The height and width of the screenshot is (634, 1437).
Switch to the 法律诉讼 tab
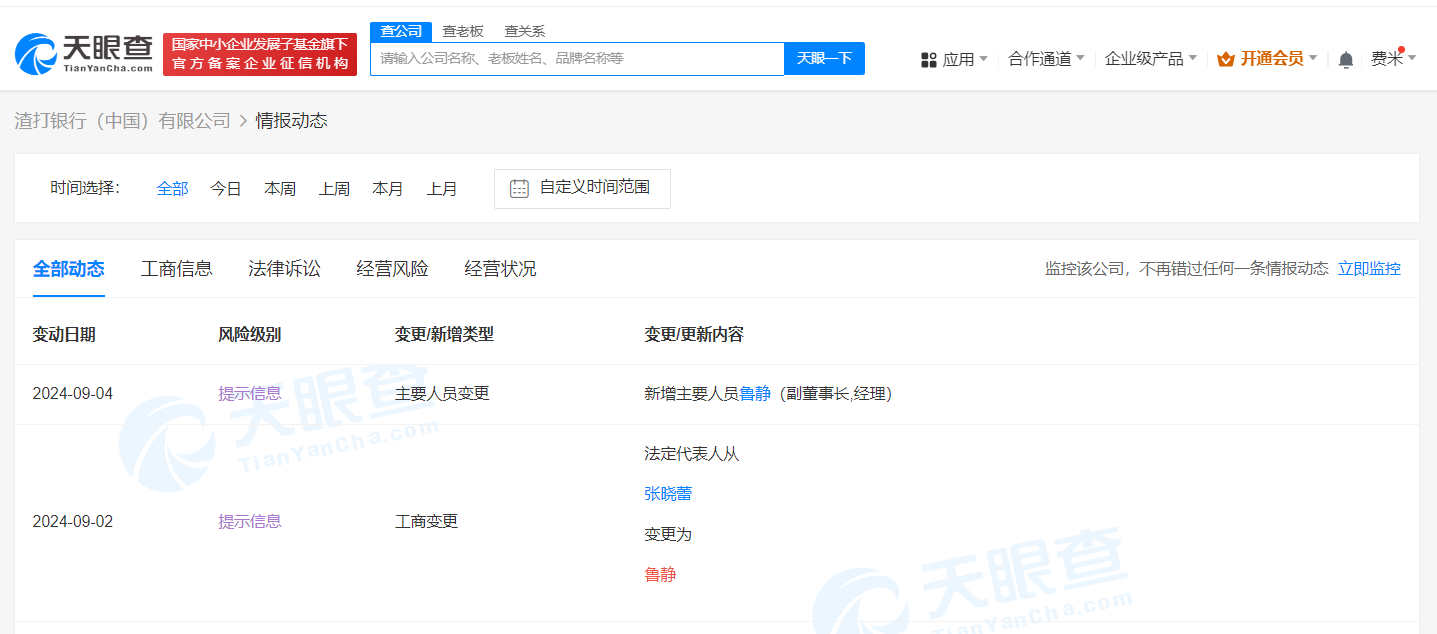[284, 268]
